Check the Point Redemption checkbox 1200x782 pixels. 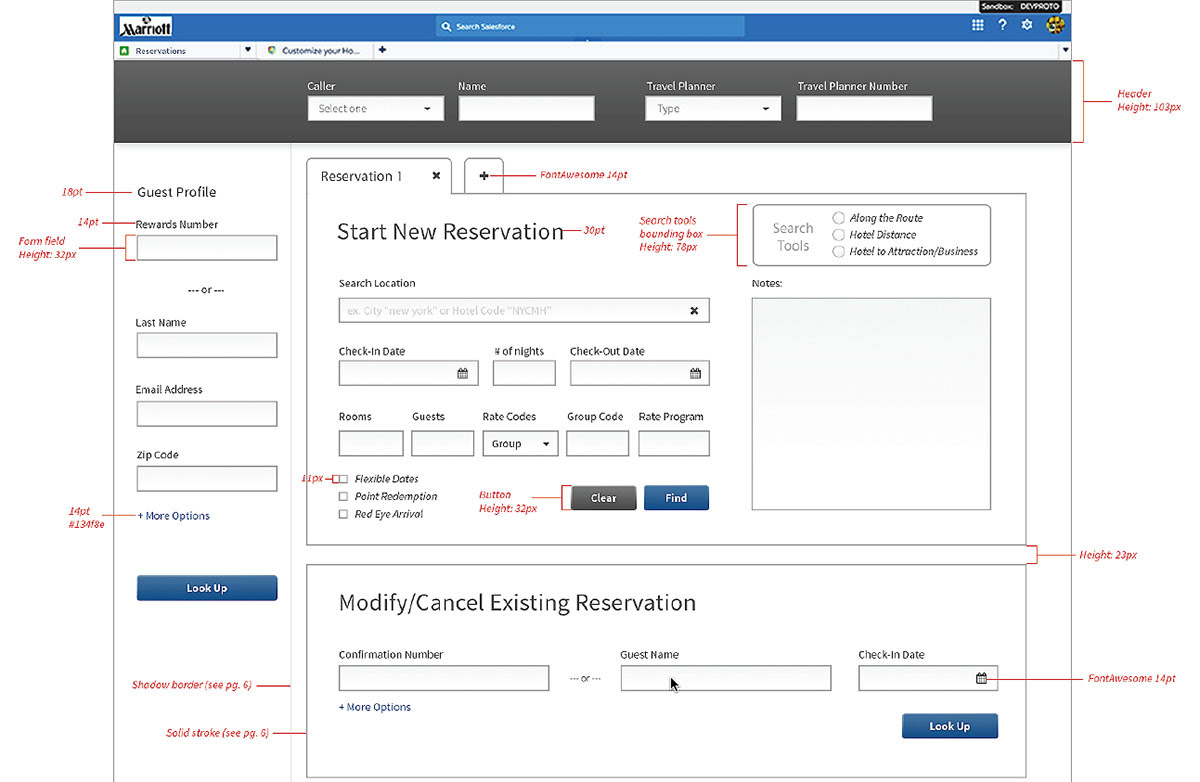click(x=343, y=496)
